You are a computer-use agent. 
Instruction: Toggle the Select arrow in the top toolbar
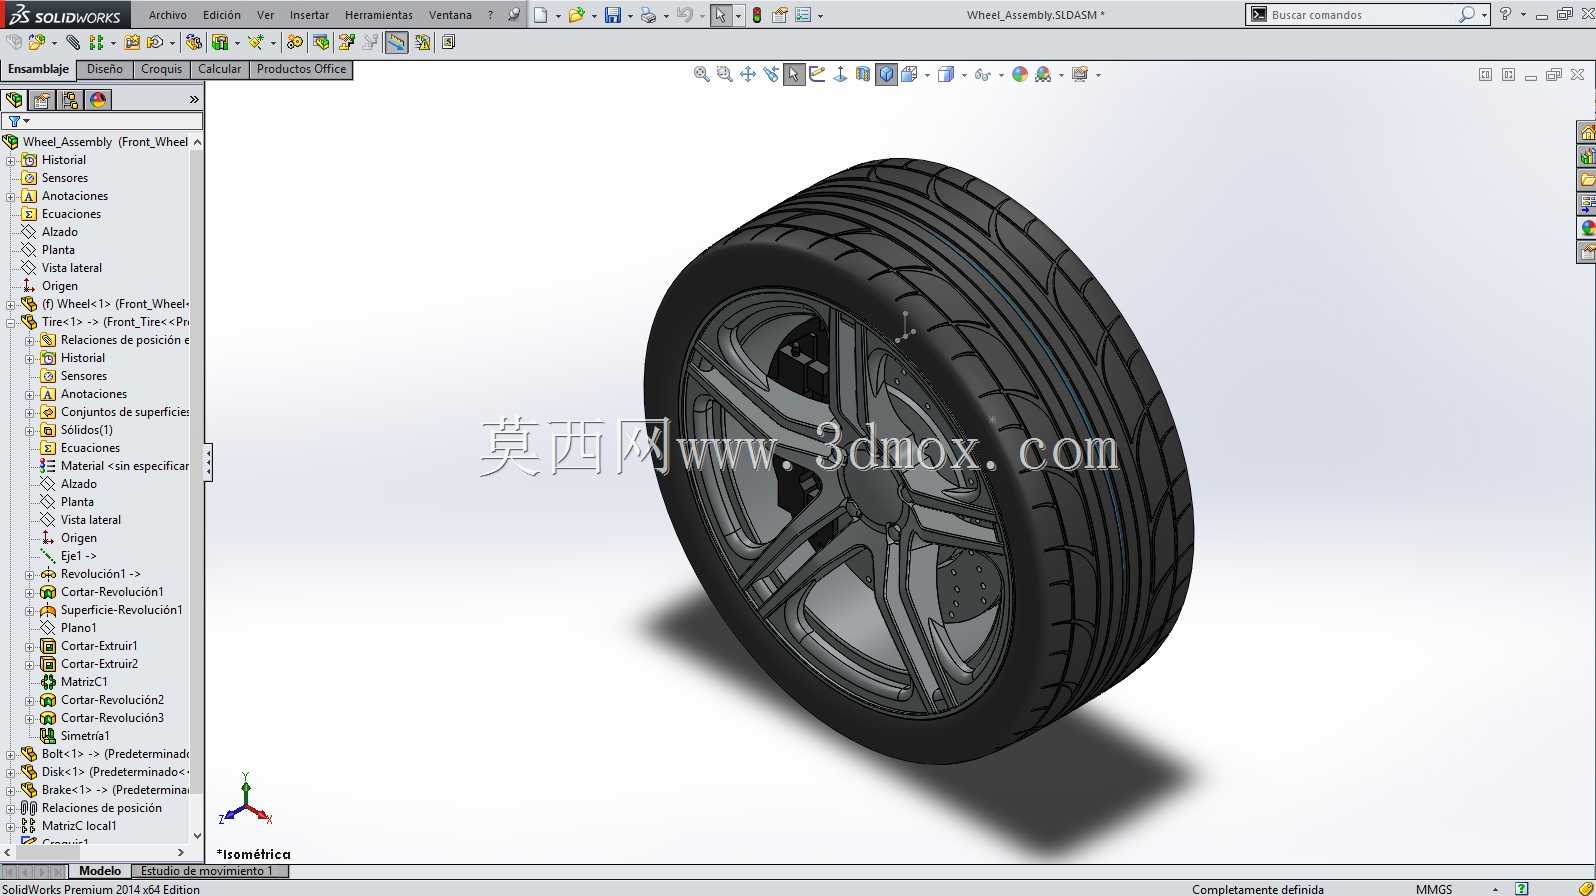click(x=720, y=15)
